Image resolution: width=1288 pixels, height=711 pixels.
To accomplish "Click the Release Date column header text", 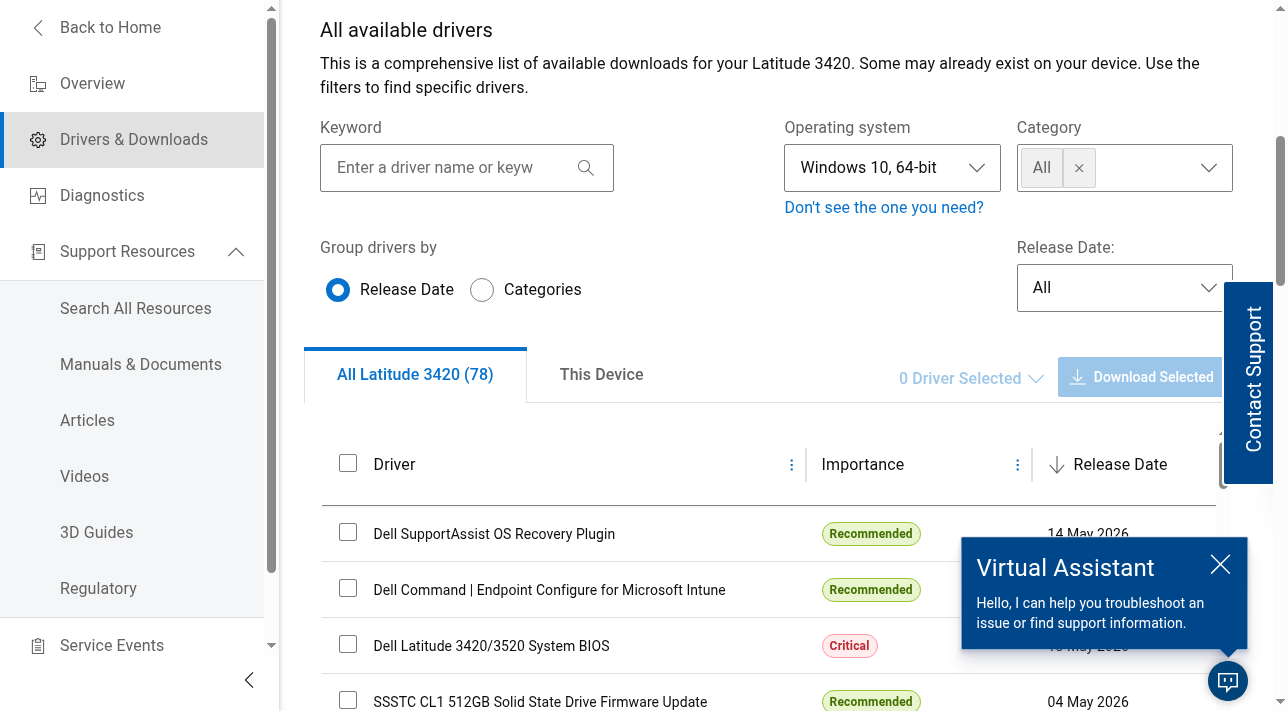I will (1120, 465).
